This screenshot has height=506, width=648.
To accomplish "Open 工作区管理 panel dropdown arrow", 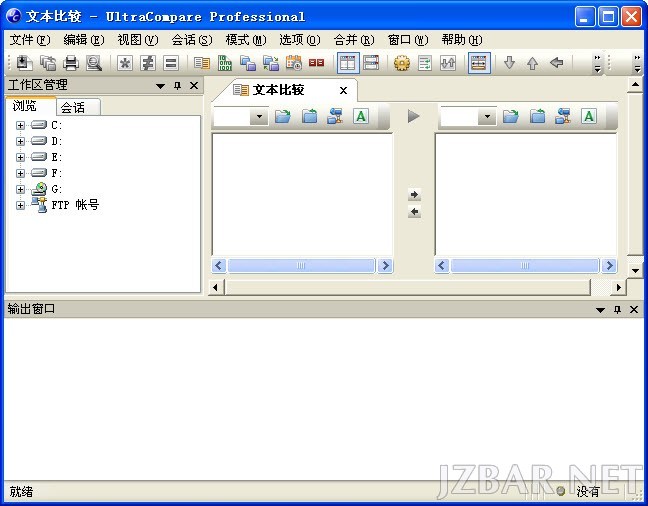I will tap(160, 86).
